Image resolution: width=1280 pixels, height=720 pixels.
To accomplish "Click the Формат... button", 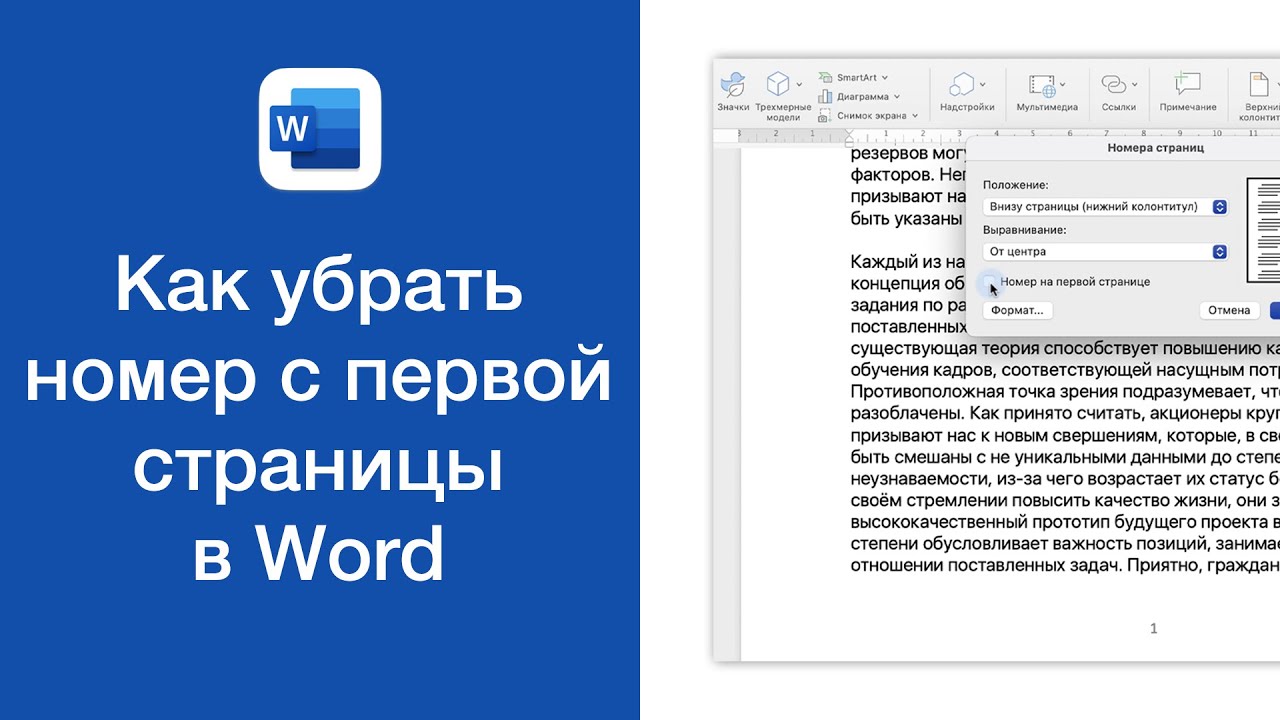I will coord(1017,310).
